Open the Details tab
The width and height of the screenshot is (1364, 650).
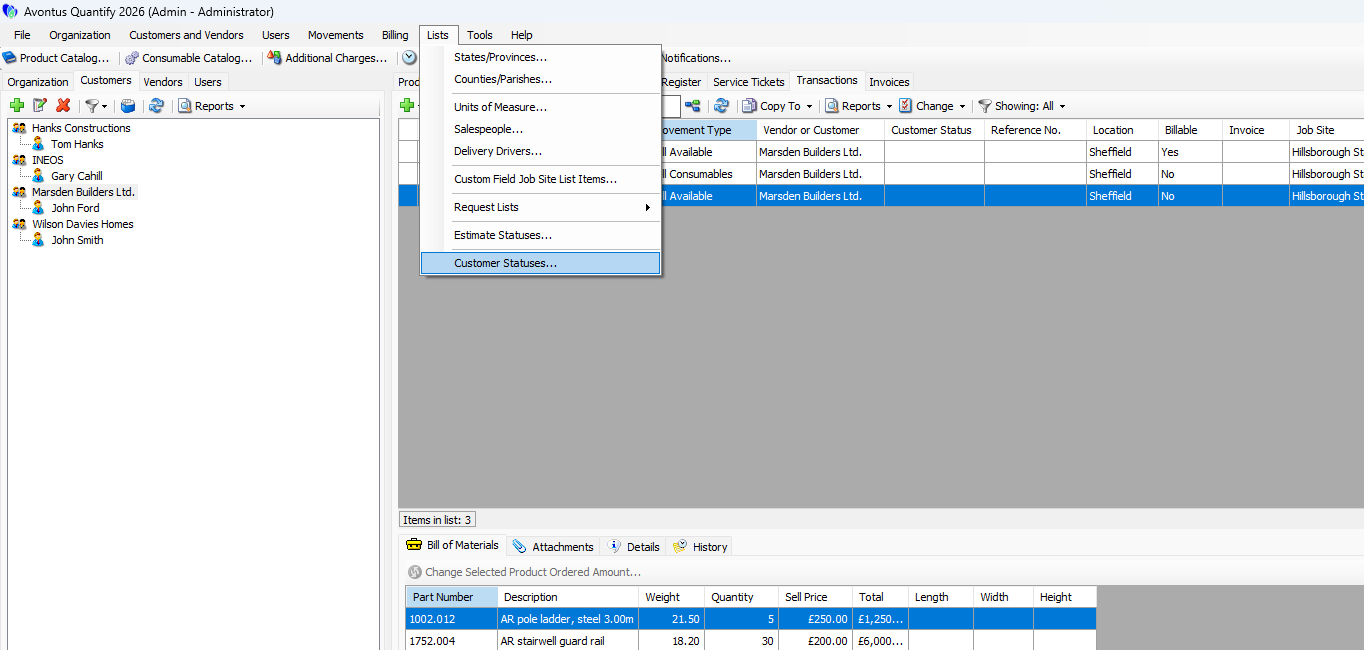(634, 546)
